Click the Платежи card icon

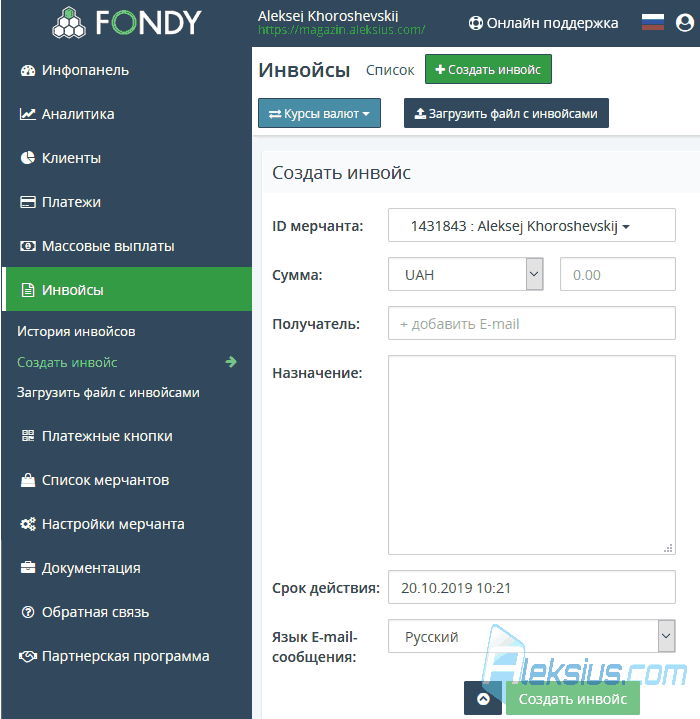tap(28, 202)
